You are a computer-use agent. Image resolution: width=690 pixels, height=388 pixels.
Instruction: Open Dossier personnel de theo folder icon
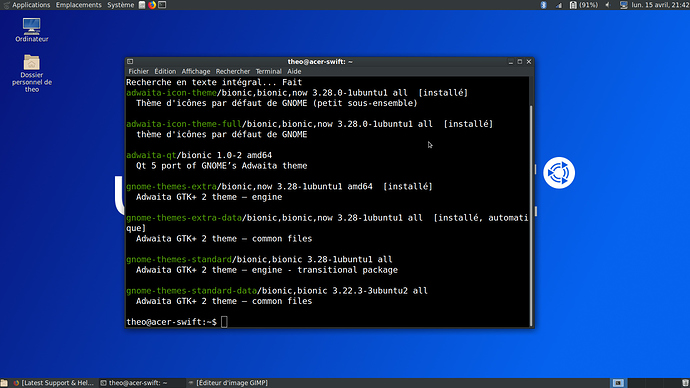point(32,73)
